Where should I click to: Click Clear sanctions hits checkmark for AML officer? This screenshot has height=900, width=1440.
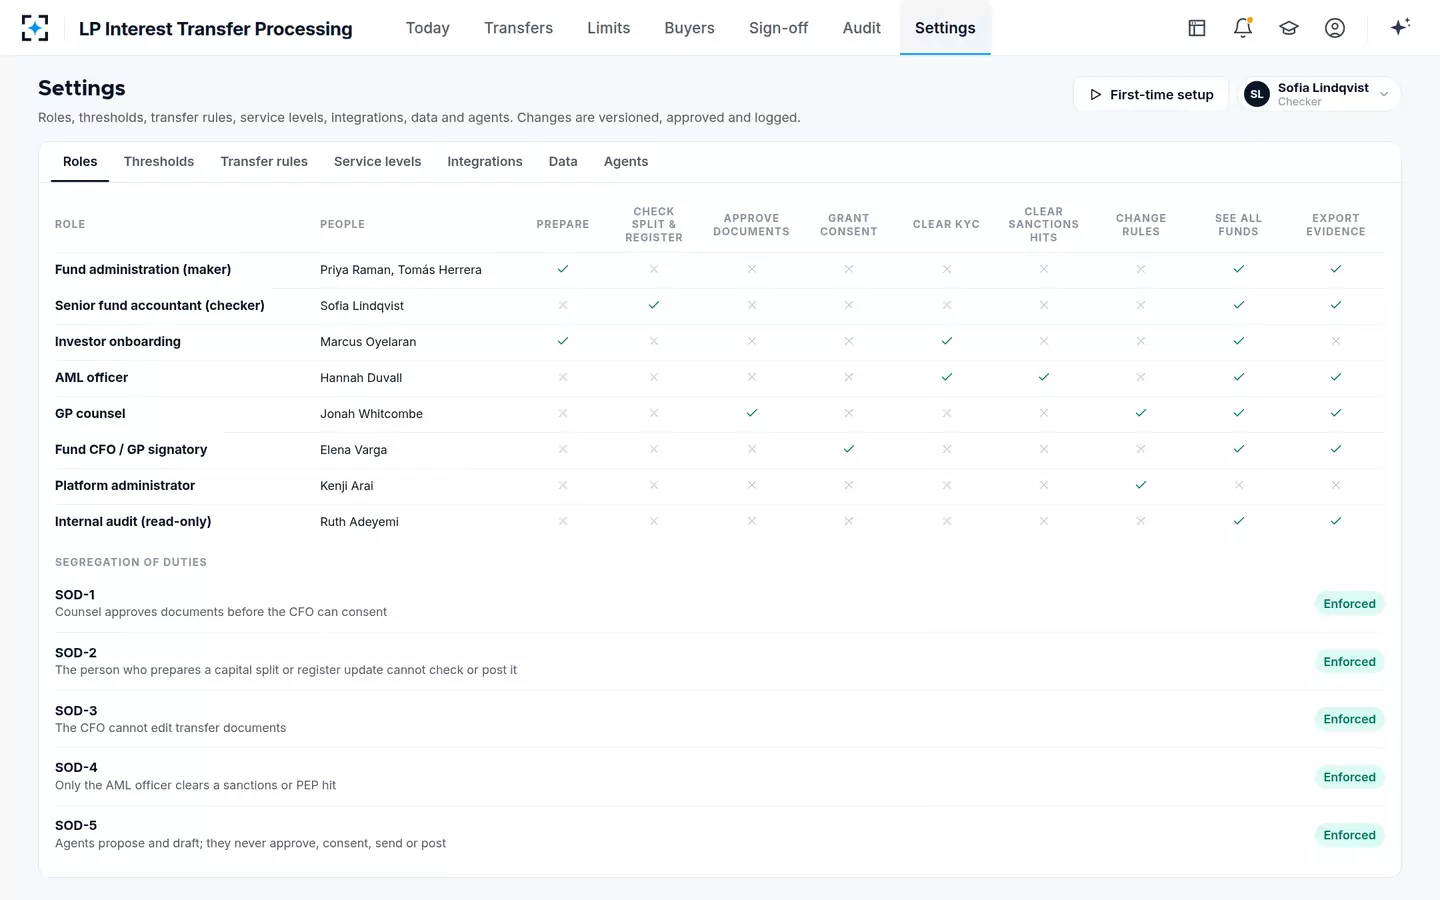click(x=1044, y=377)
